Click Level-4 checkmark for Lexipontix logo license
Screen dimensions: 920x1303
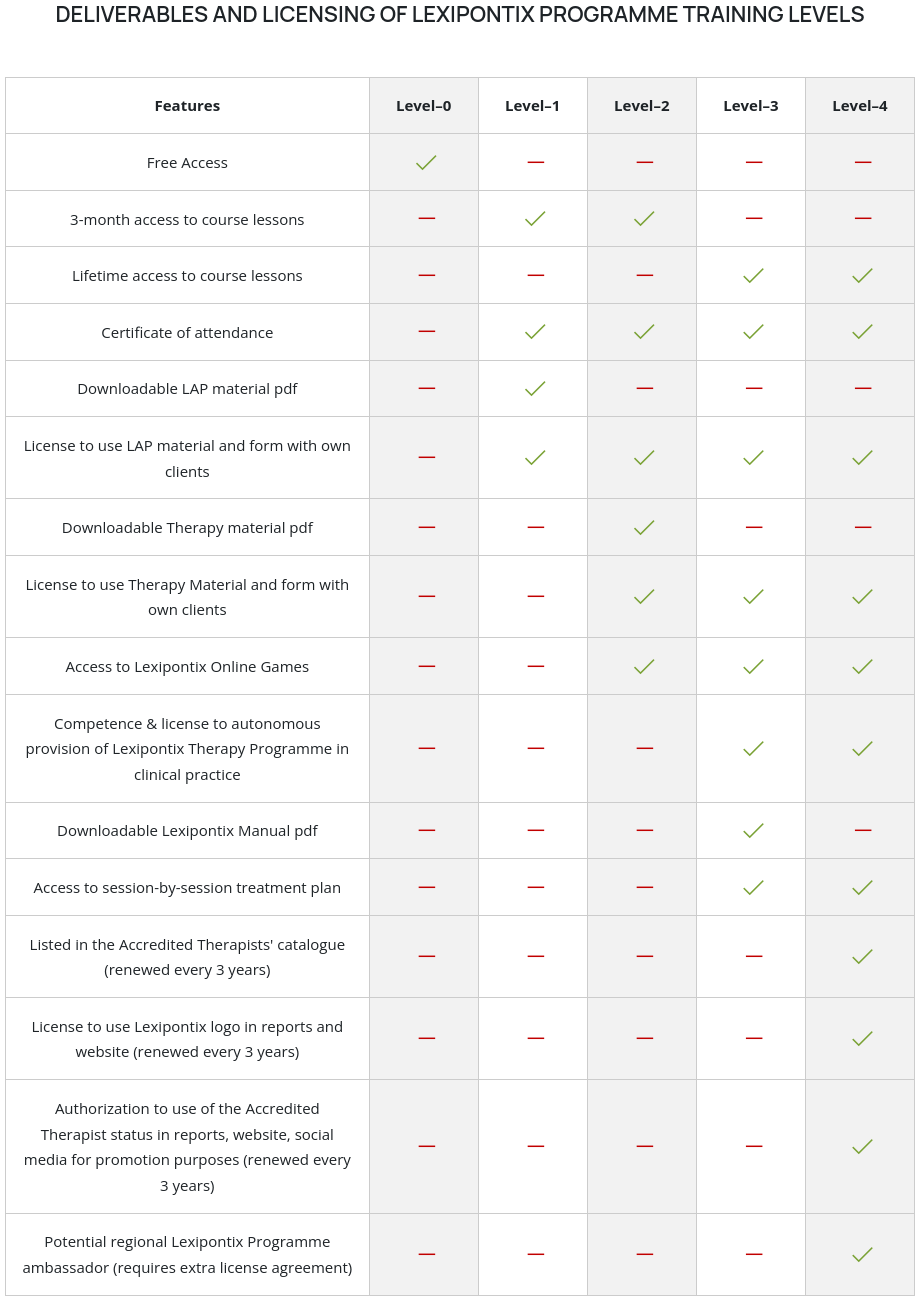(862, 1038)
